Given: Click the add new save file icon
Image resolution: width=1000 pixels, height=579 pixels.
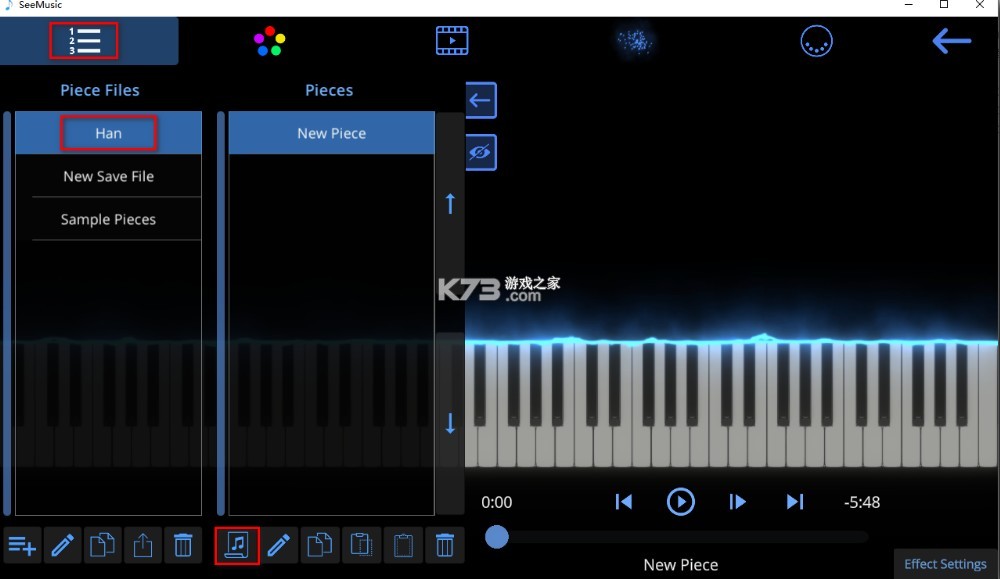Looking at the screenshot, I should (x=21, y=545).
